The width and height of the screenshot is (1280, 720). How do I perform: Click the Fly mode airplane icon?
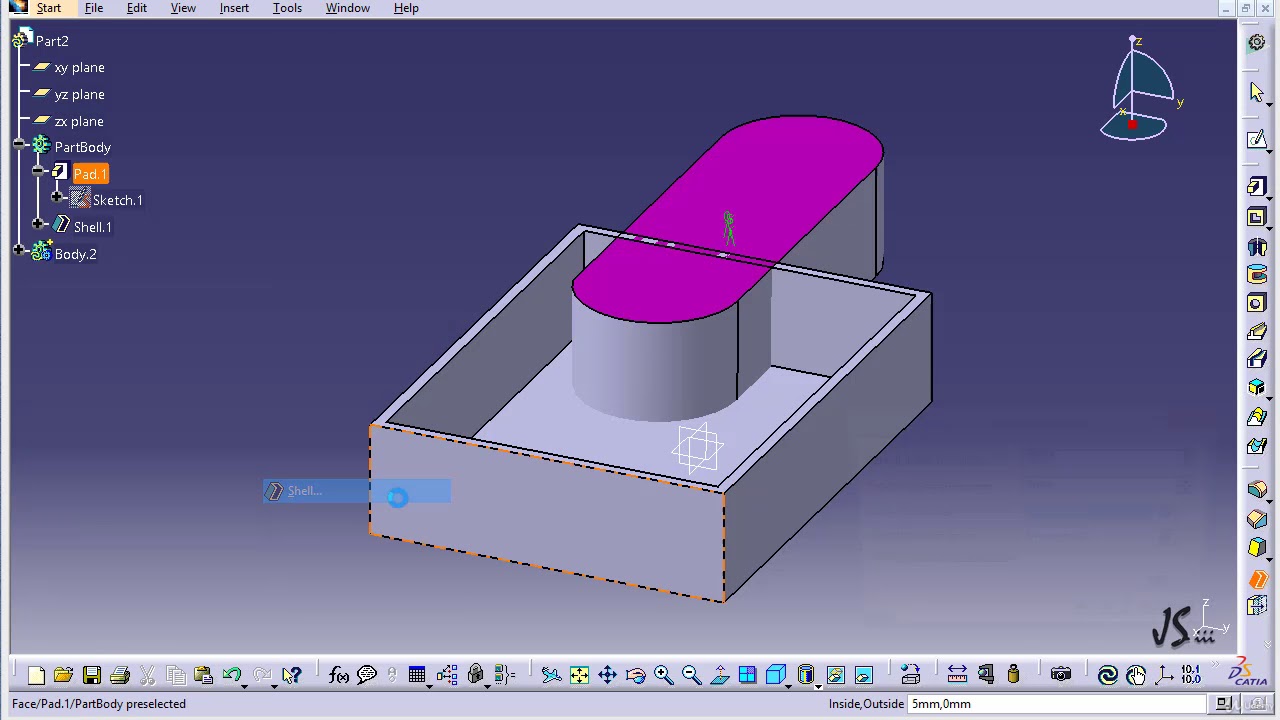pos(551,676)
